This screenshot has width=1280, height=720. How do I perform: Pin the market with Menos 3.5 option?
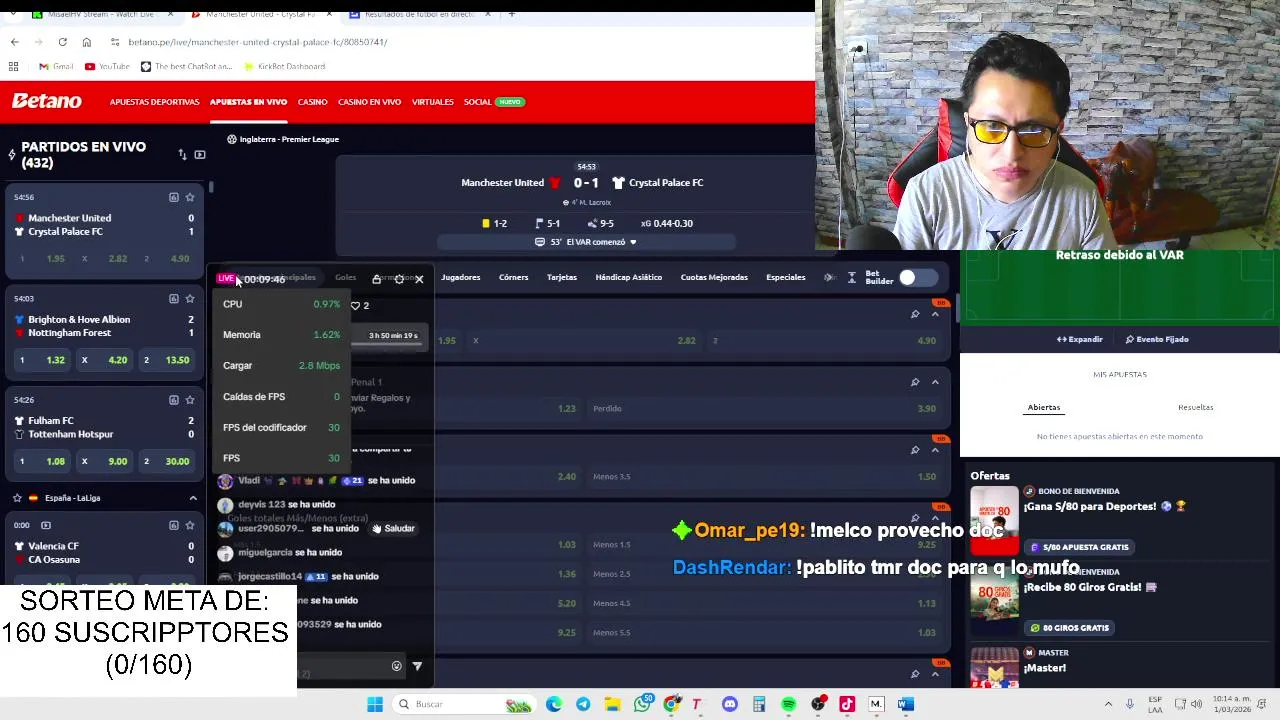915,450
